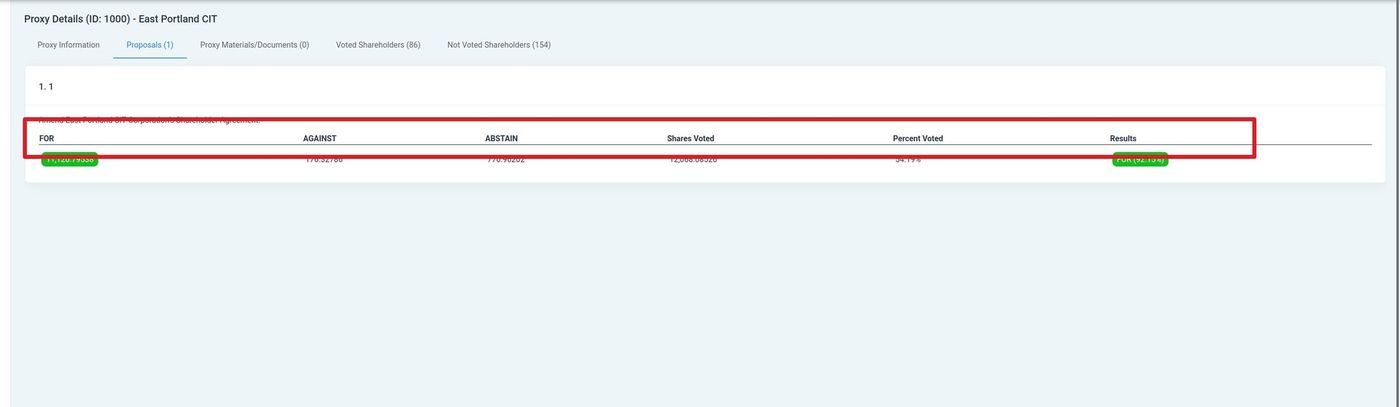The image size is (1400, 407).
Task: Switch to Proxy Materials/Documents (0) tab
Action: click(254, 45)
